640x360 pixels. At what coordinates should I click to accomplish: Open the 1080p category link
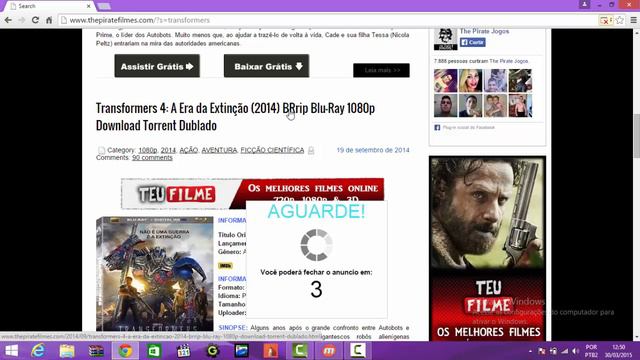click(148, 150)
